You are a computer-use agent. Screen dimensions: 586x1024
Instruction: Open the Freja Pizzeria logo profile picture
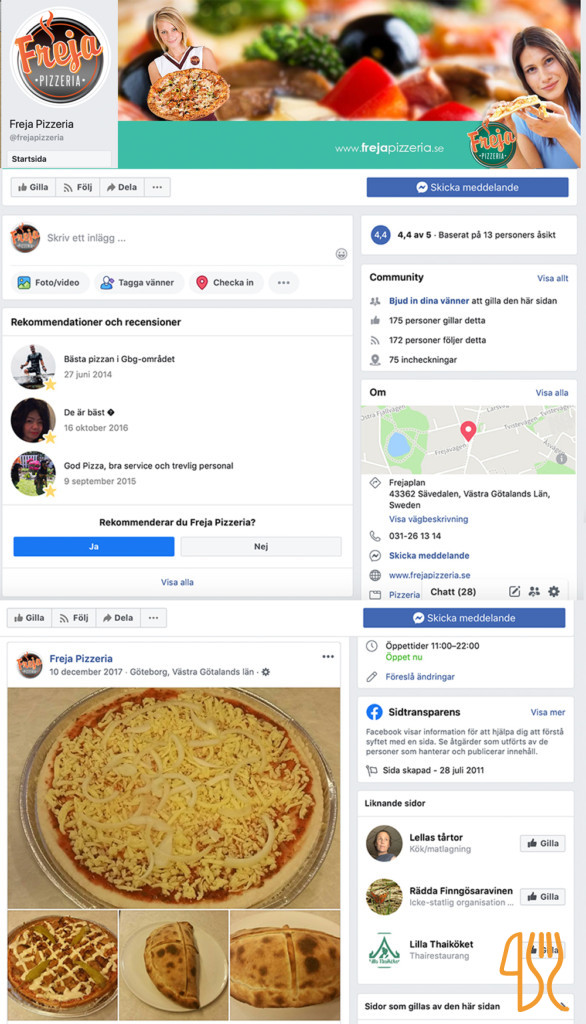(x=59, y=56)
